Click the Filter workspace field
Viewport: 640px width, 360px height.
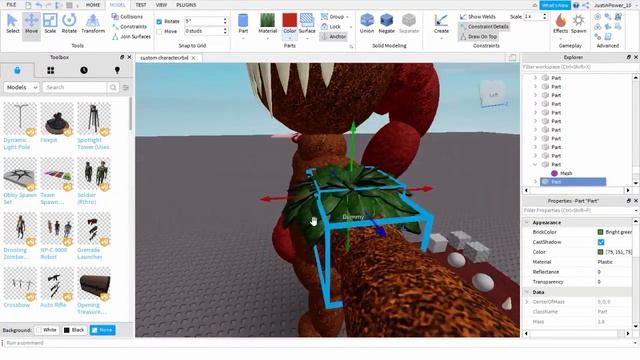pos(578,67)
